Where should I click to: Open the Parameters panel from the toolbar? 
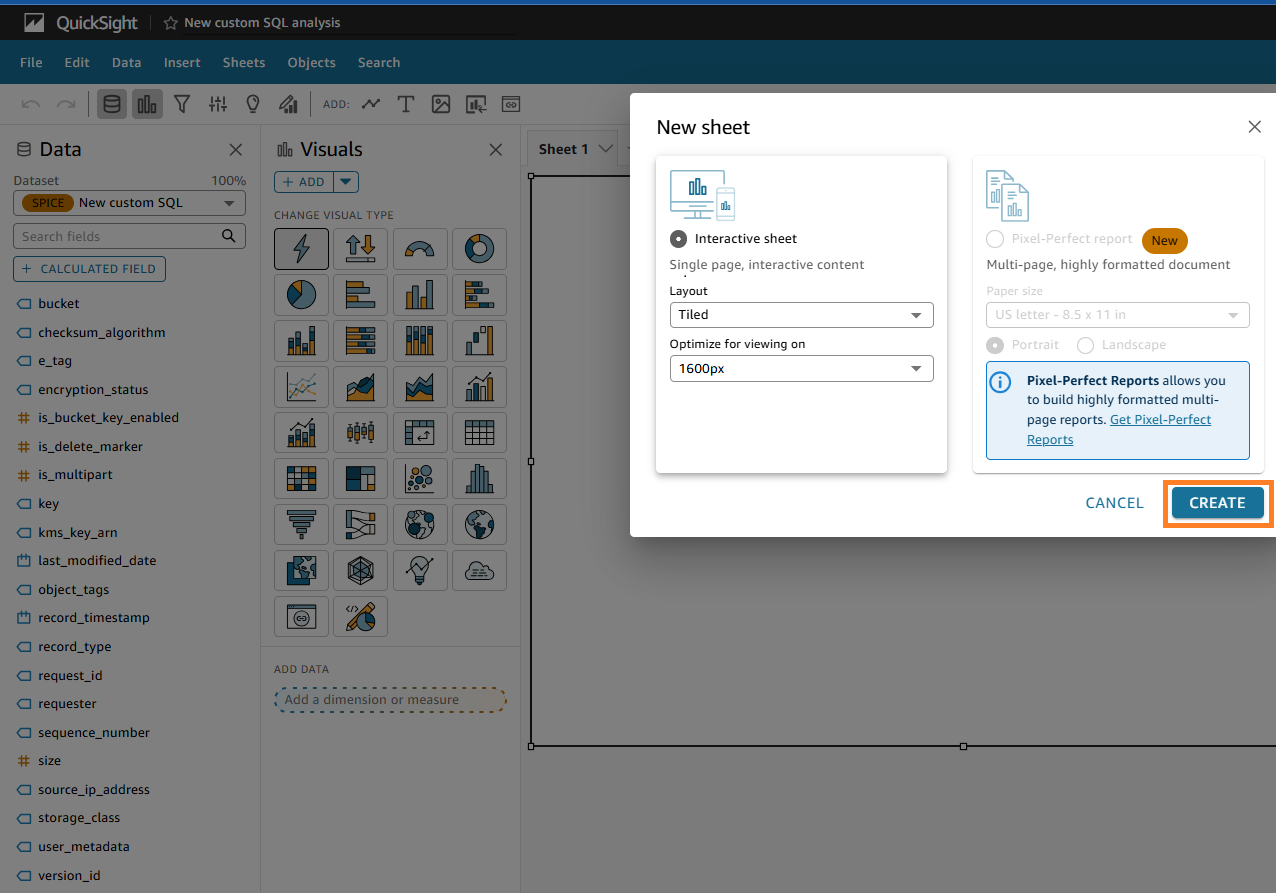(x=217, y=104)
